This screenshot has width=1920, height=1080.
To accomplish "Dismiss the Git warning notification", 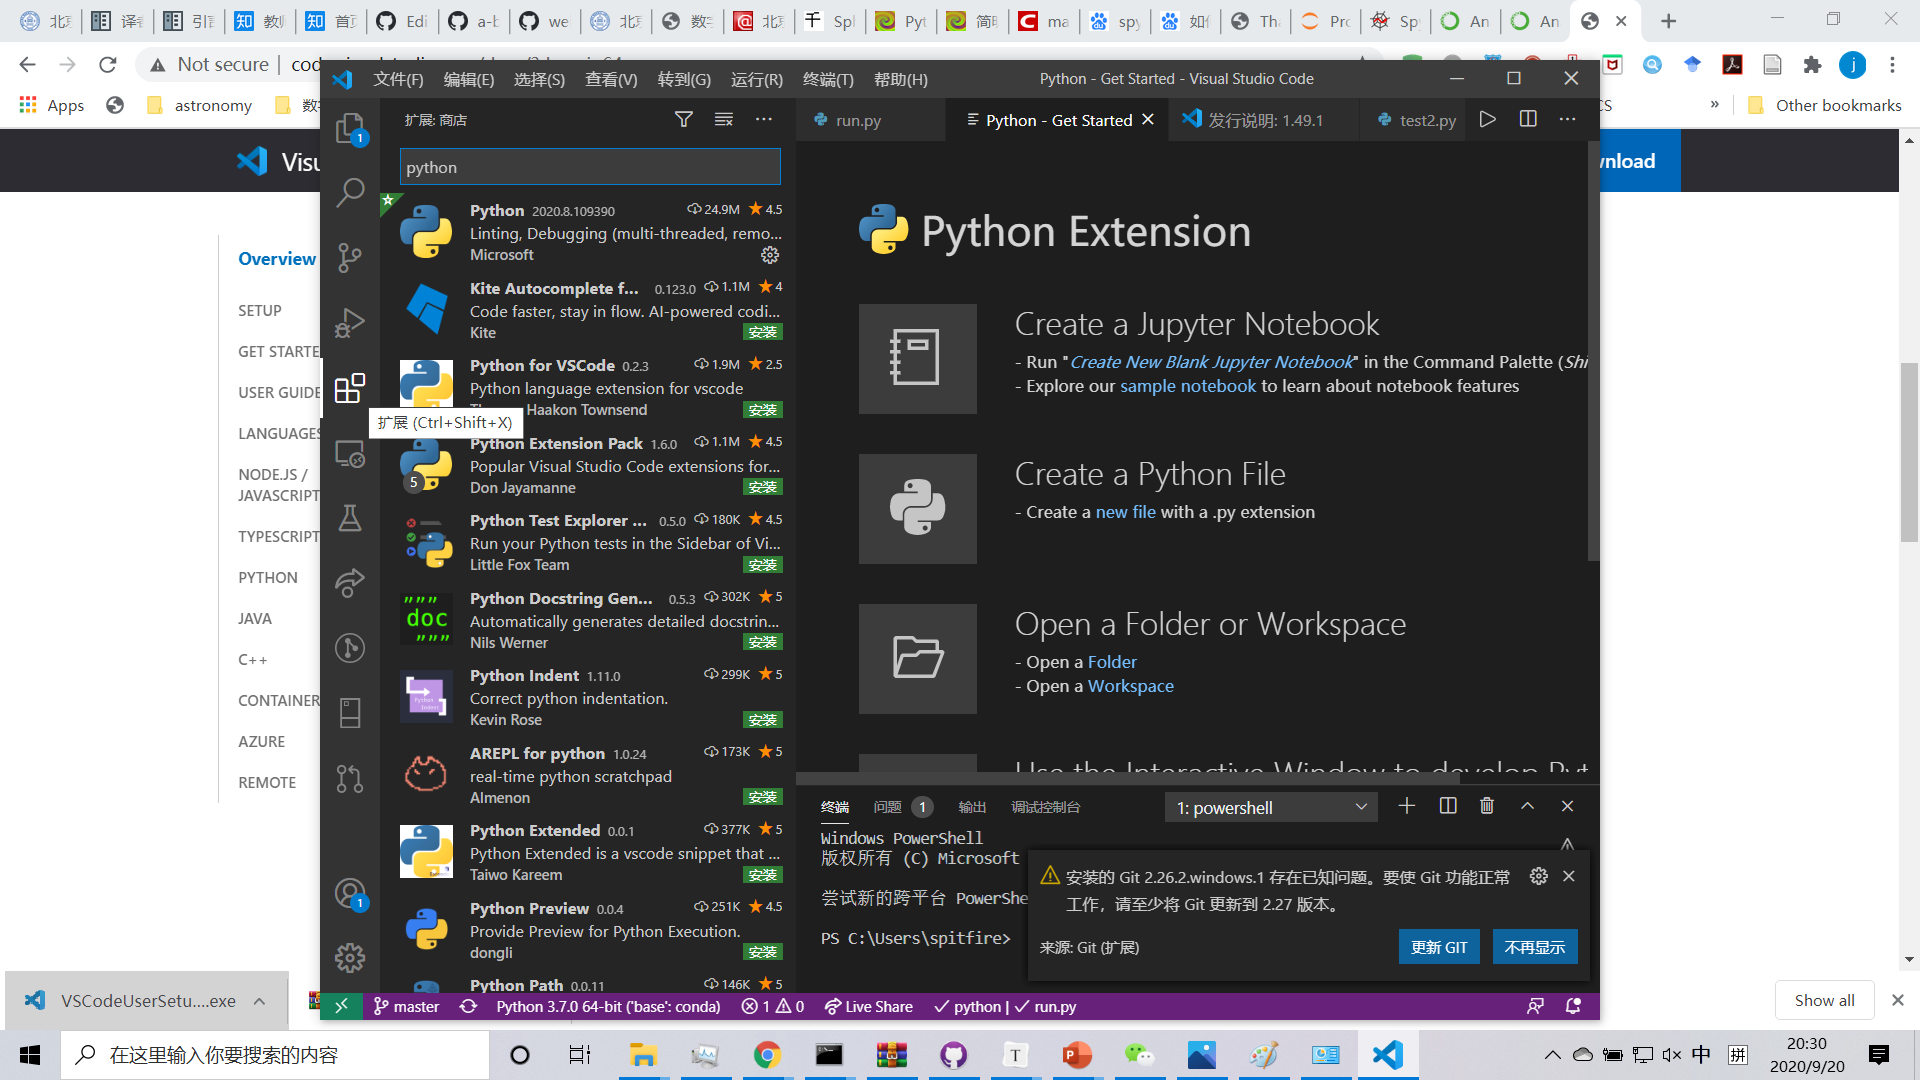I will click(1569, 877).
